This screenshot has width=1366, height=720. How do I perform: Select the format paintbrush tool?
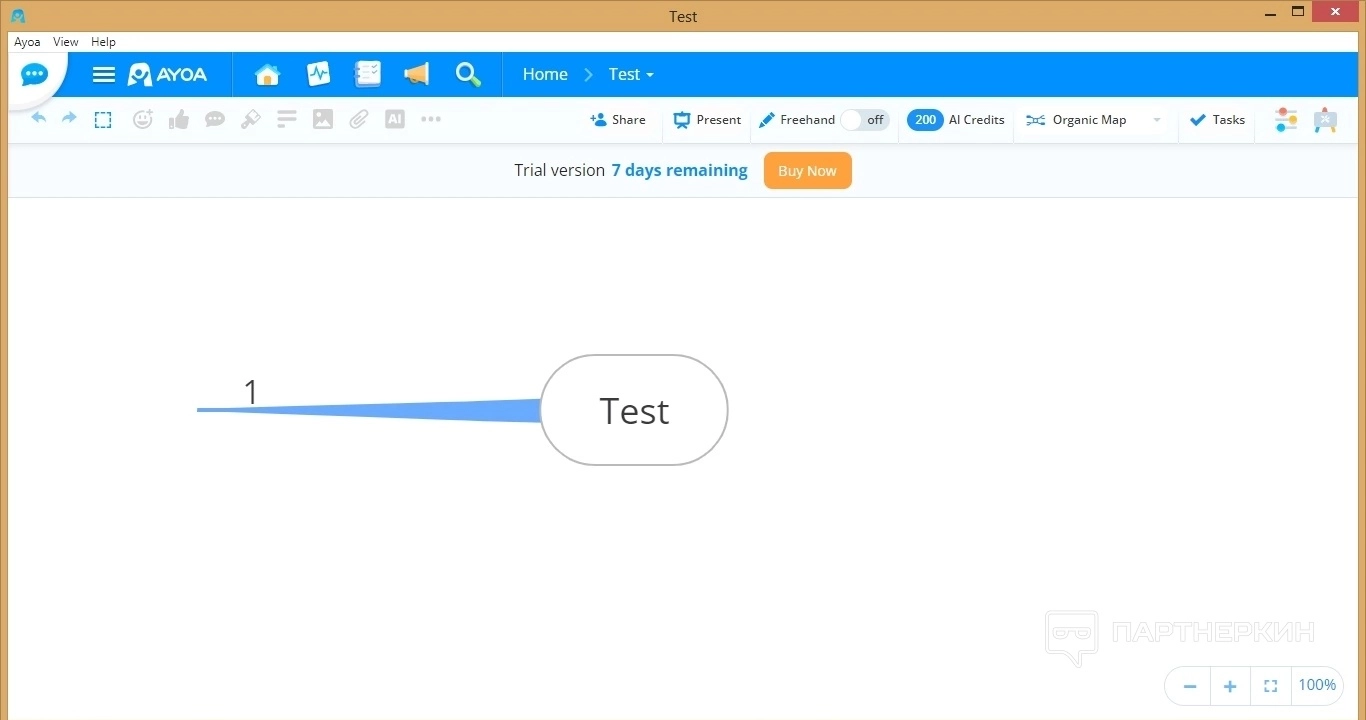pyautogui.click(x=251, y=120)
